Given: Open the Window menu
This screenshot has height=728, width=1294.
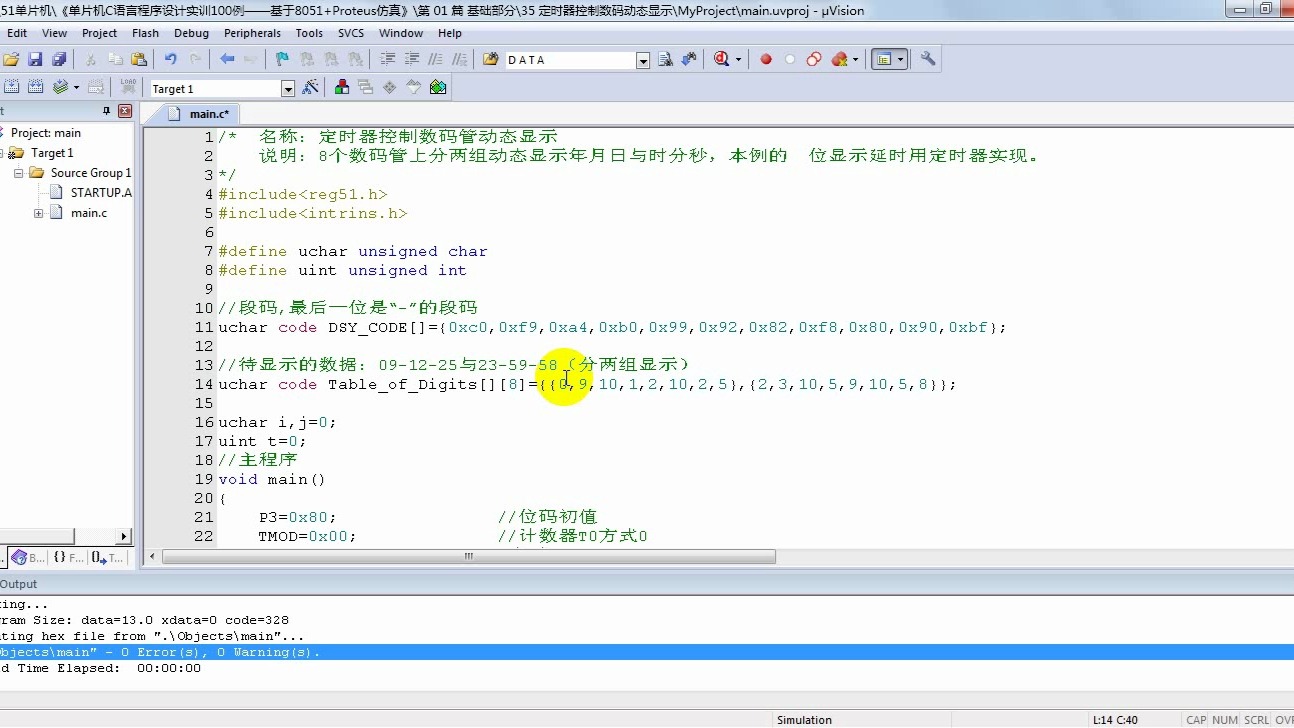Looking at the screenshot, I should point(401,33).
